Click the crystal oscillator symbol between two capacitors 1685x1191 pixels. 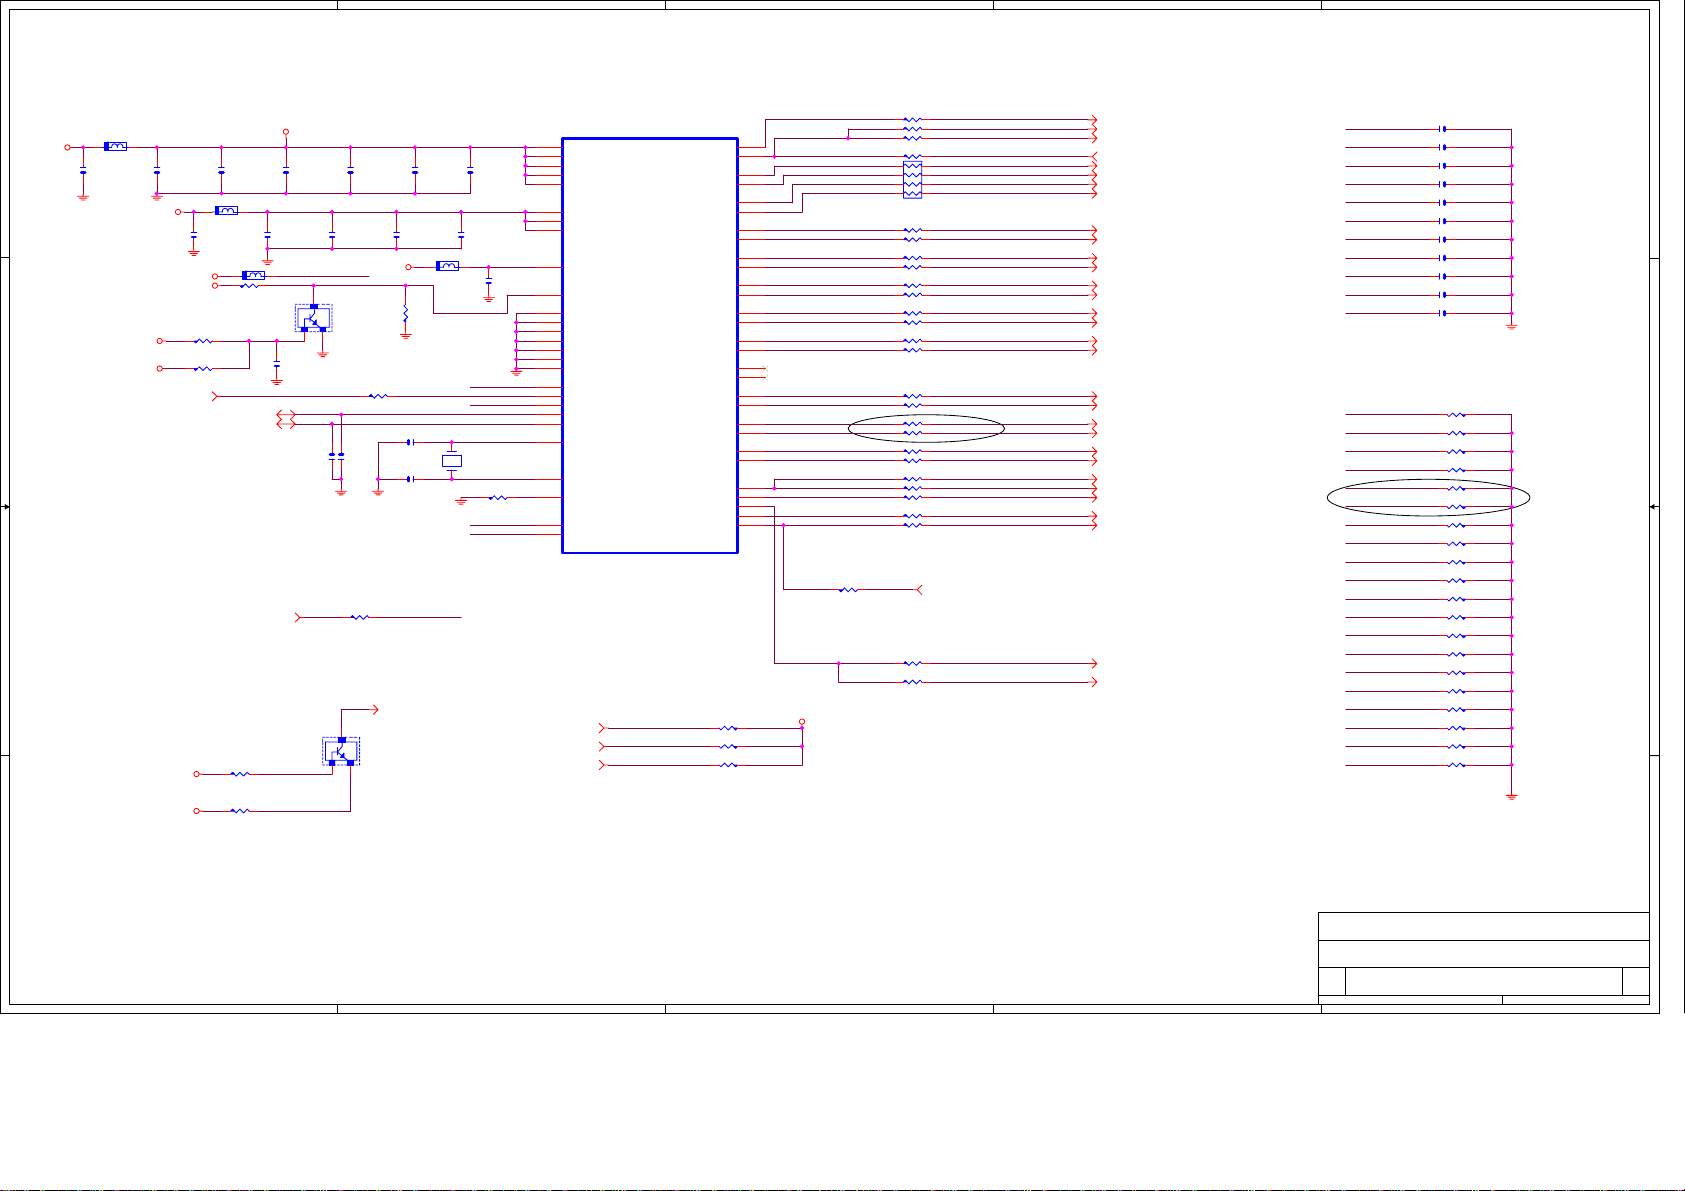click(452, 461)
